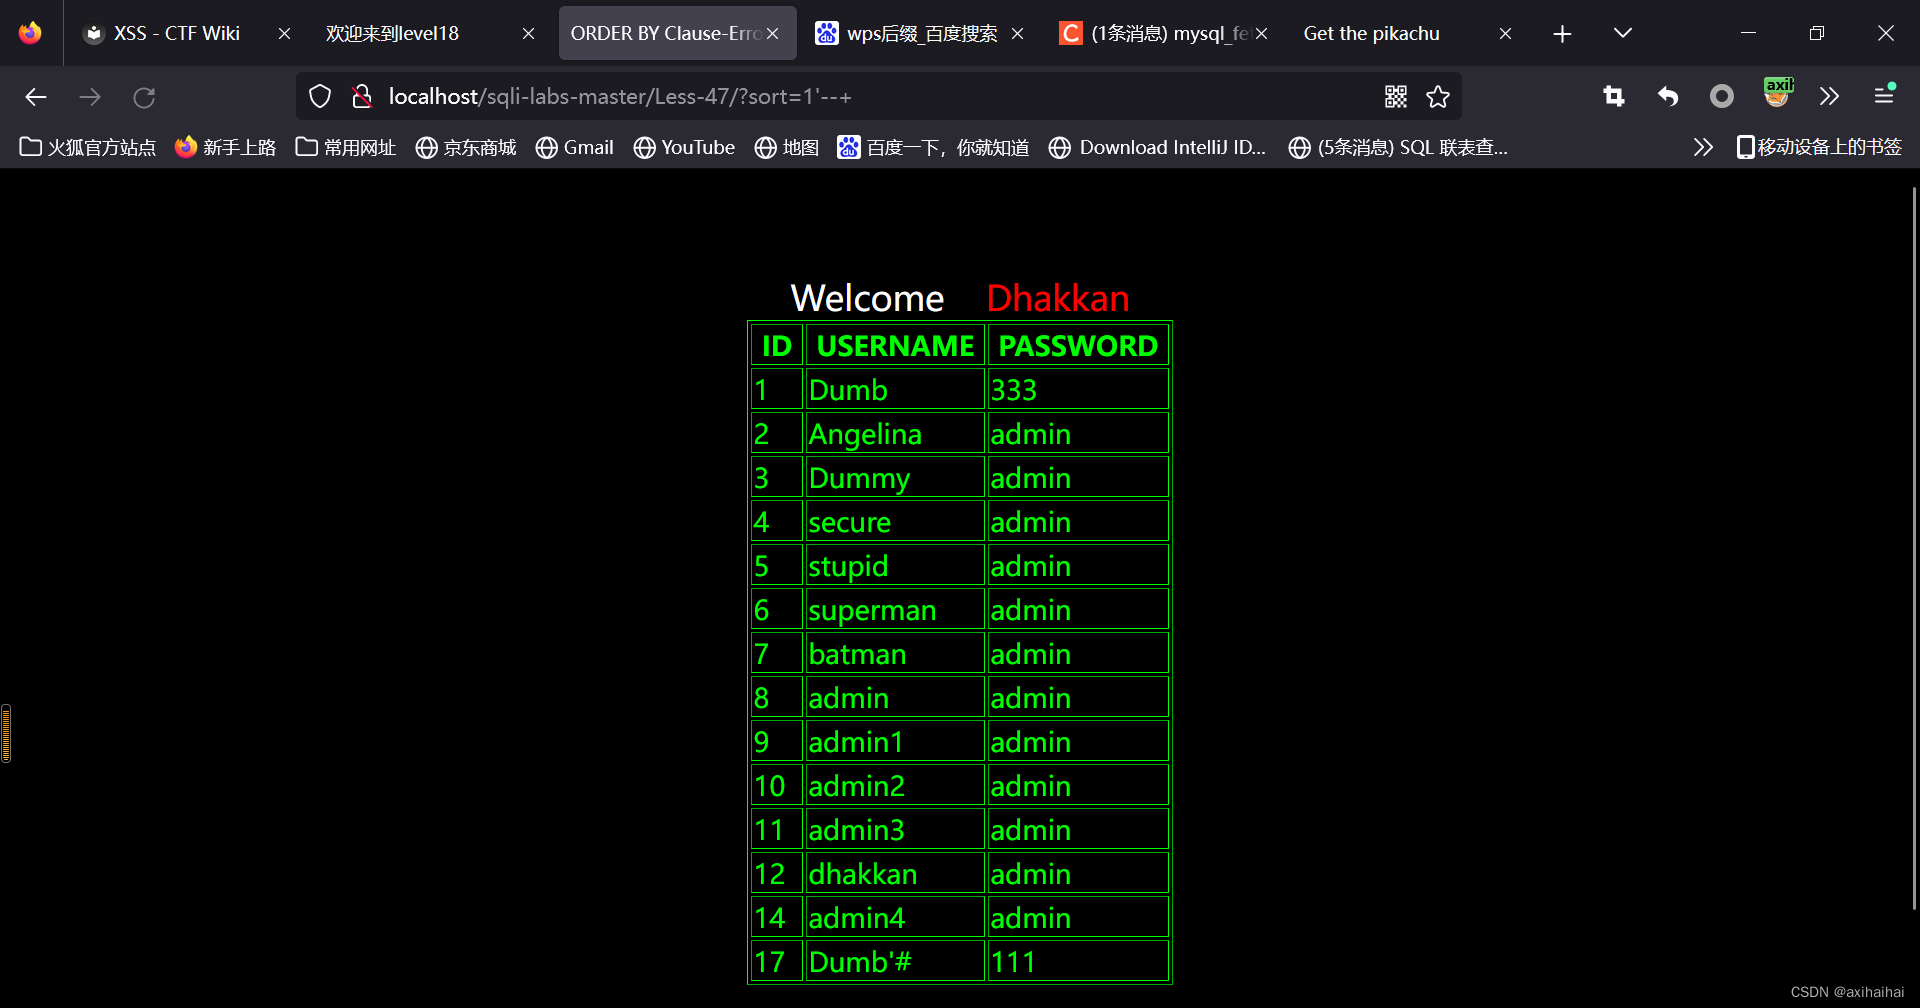Switch to the XSS CTF Wiki tab
The image size is (1920, 1008).
177,32
